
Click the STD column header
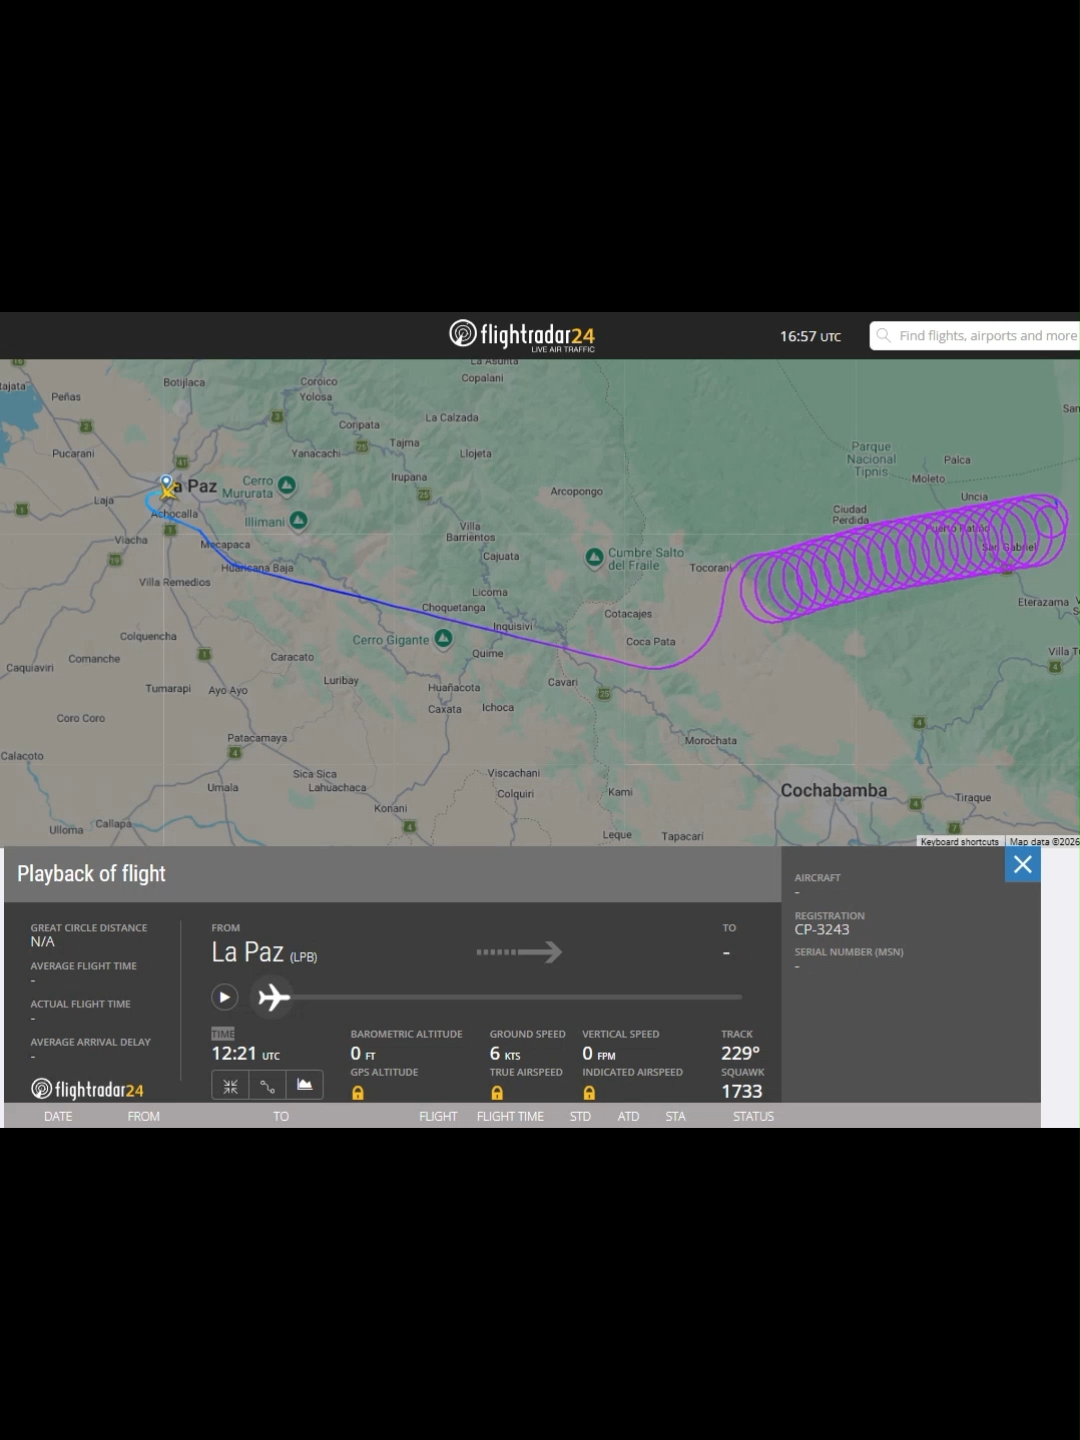[x=580, y=1116]
